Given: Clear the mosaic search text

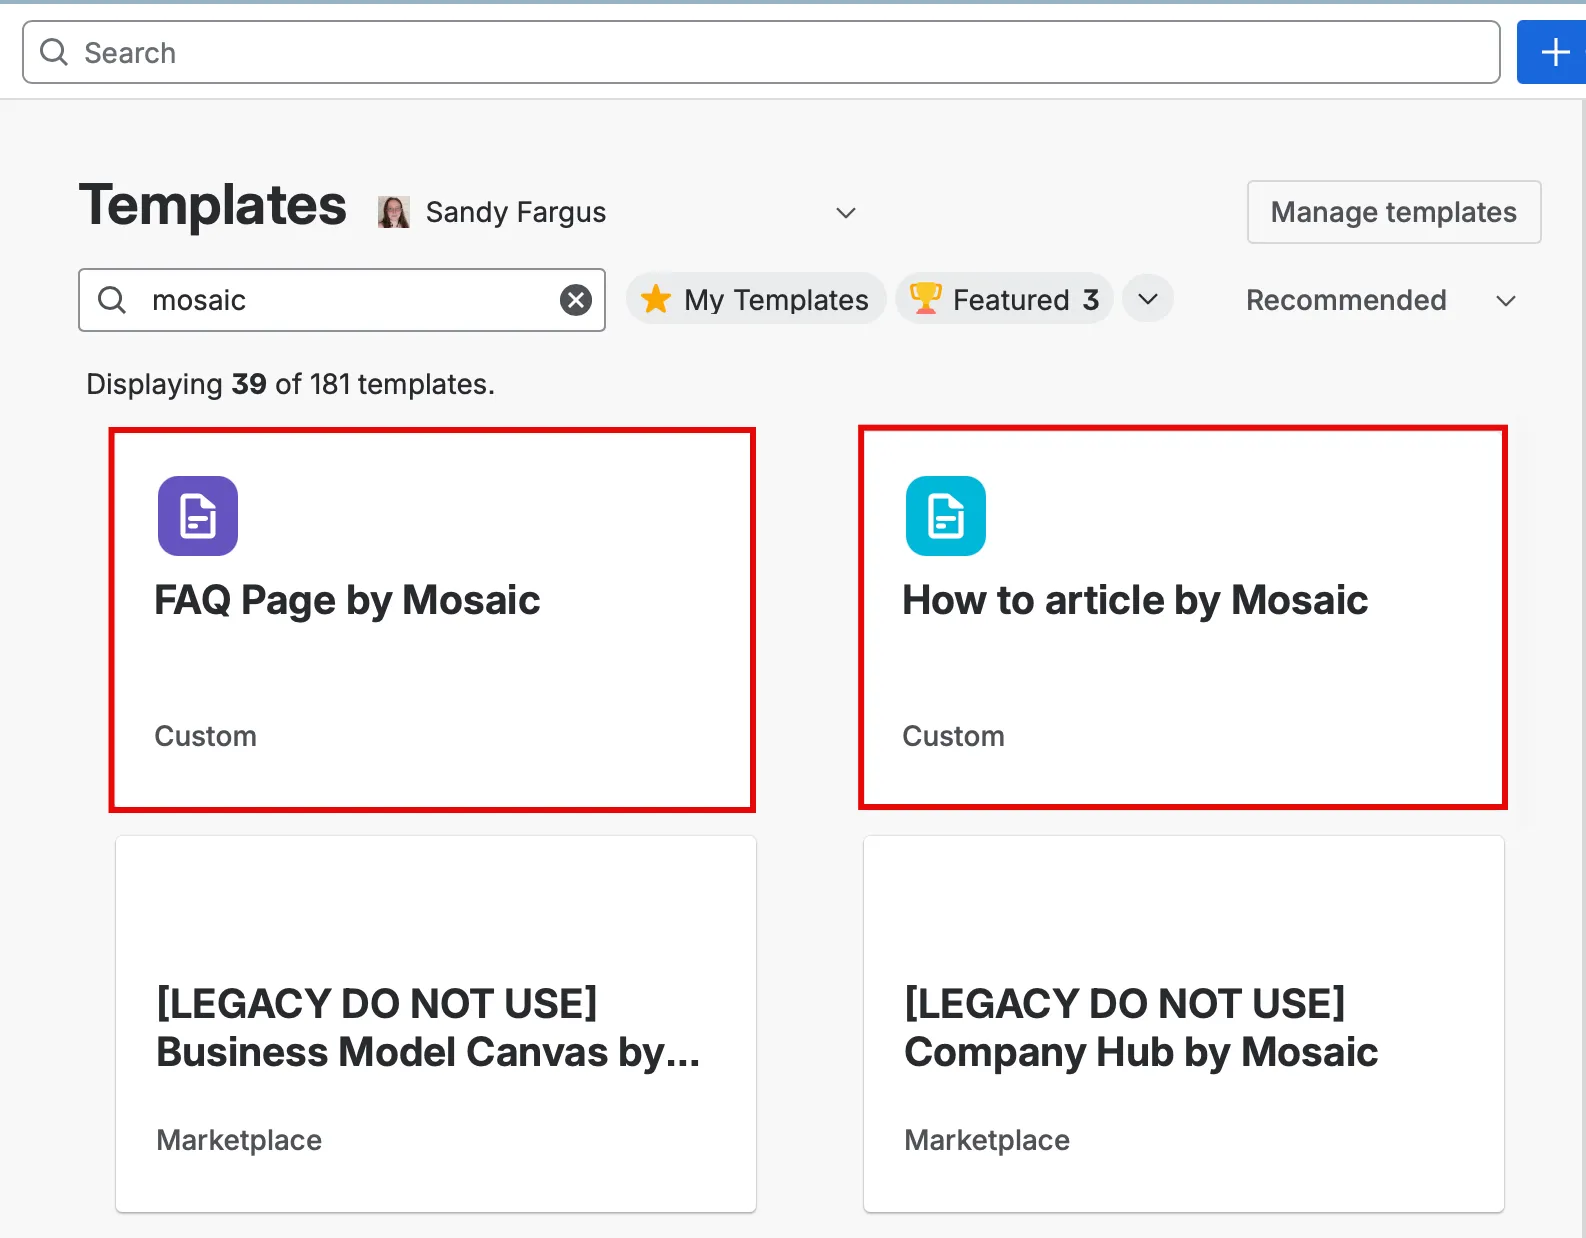Looking at the screenshot, I should point(576,300).
